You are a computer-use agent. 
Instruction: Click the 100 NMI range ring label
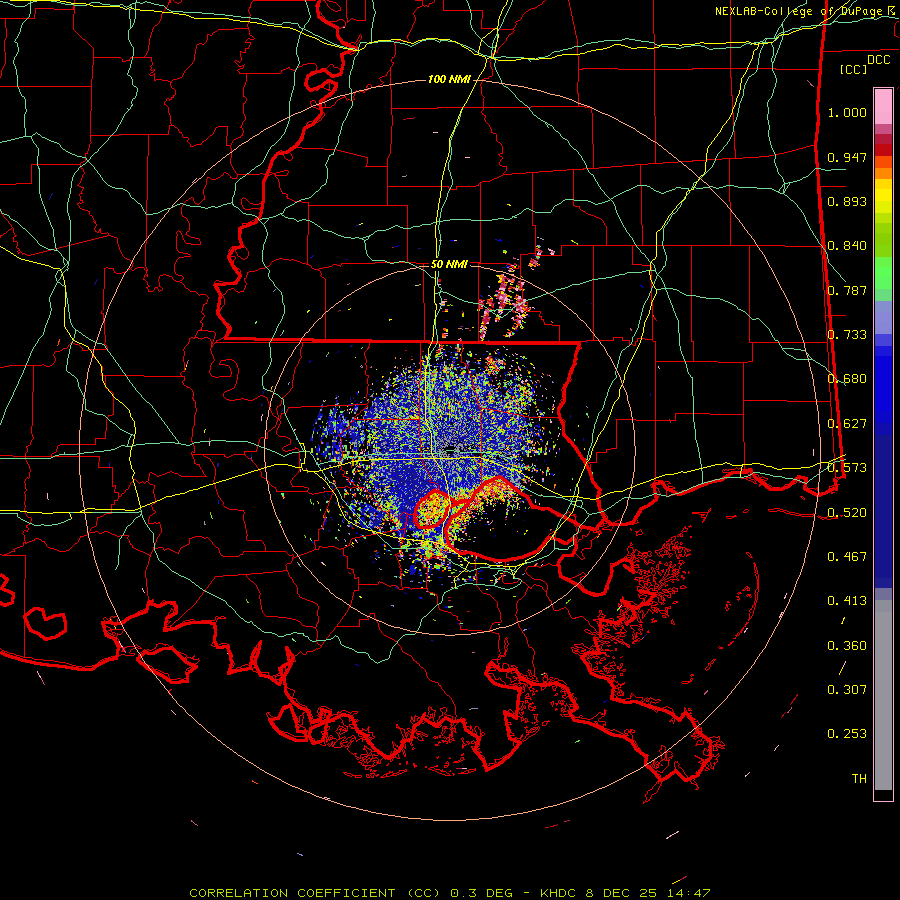click(x=449, y=79)
